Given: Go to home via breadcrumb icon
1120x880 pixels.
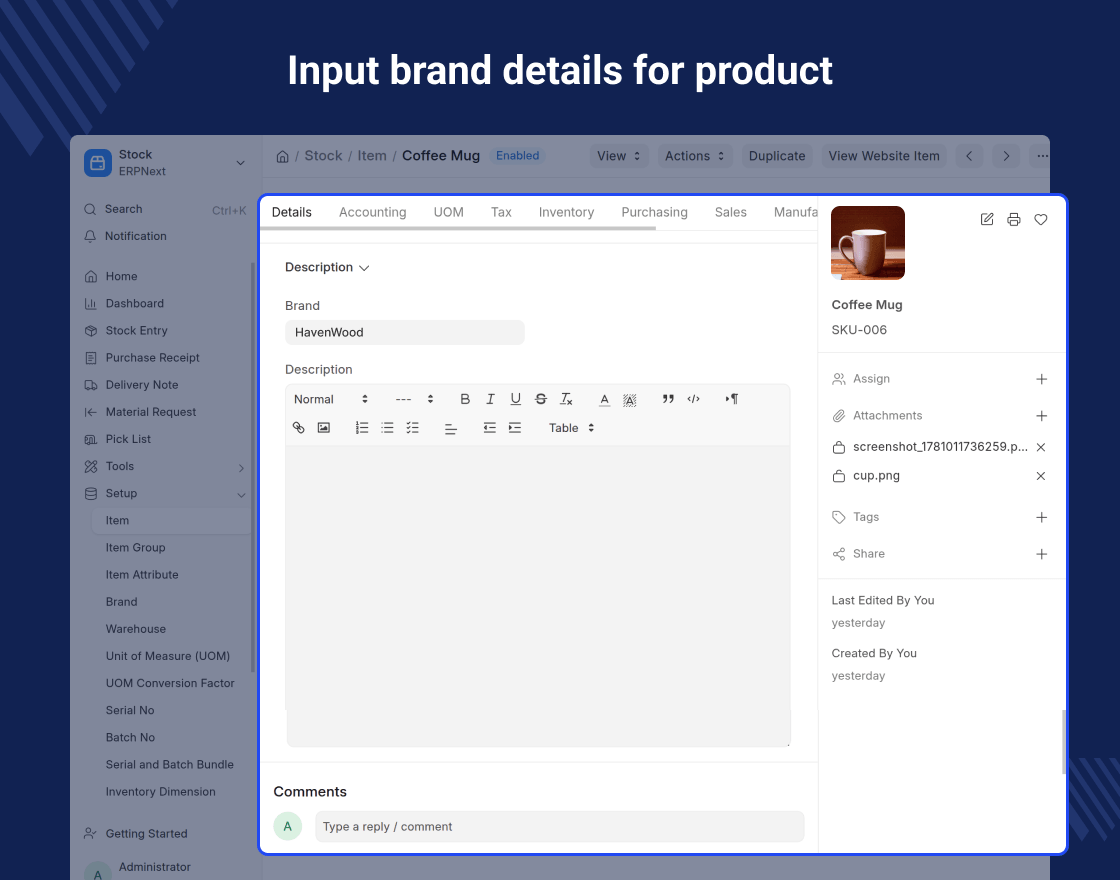Looking at the screenshot, I should (283, 156).
